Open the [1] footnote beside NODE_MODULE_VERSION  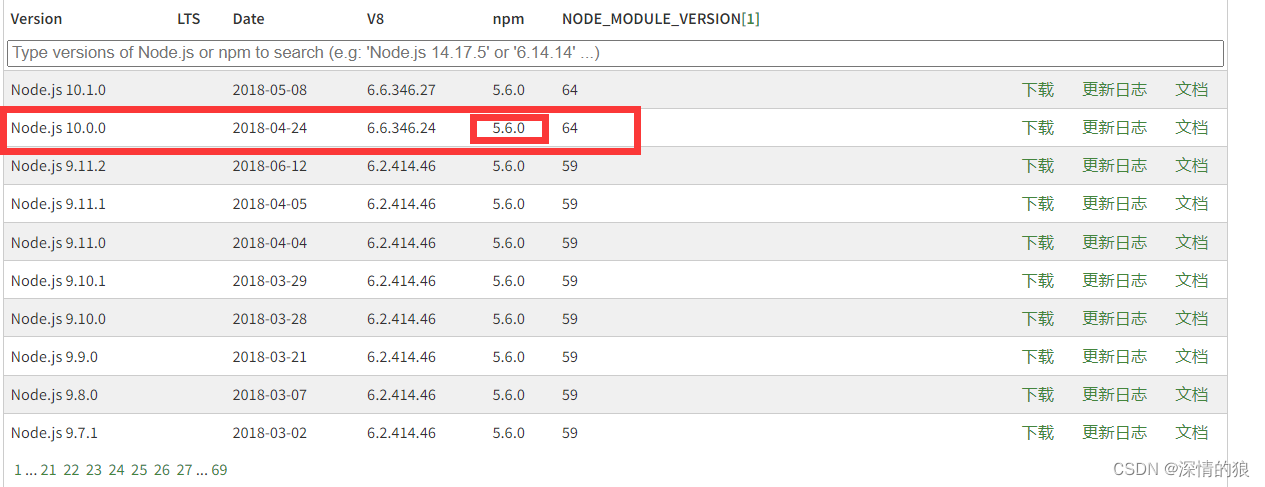point(750,19)
